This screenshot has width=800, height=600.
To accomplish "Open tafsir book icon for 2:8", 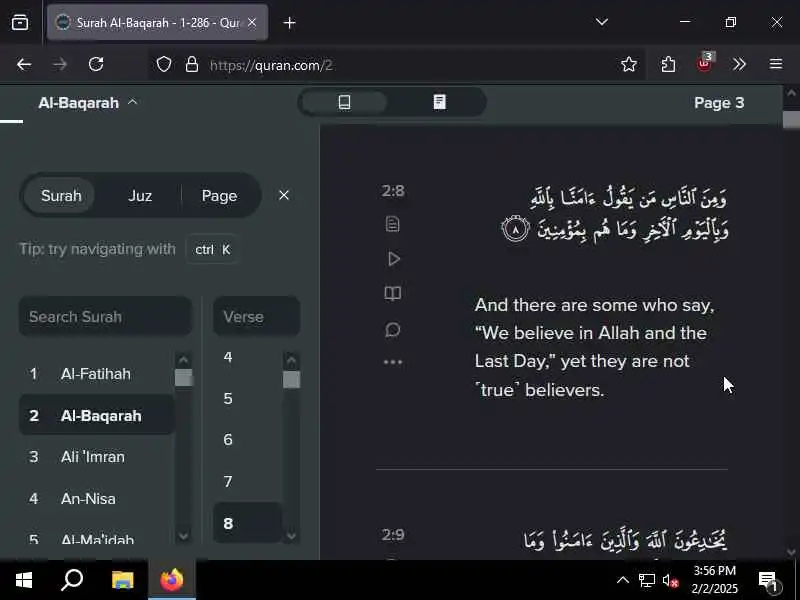I will (392, 293).
